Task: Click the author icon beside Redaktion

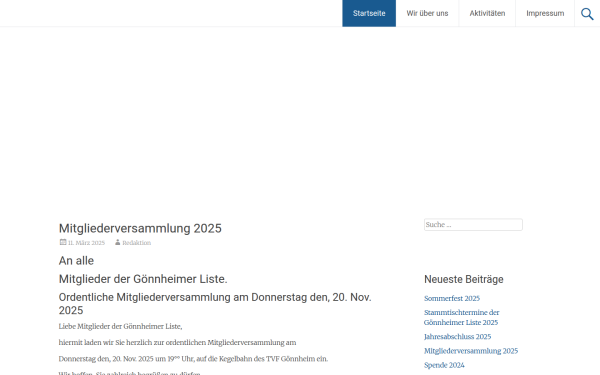Action: (x=117, y=242)
